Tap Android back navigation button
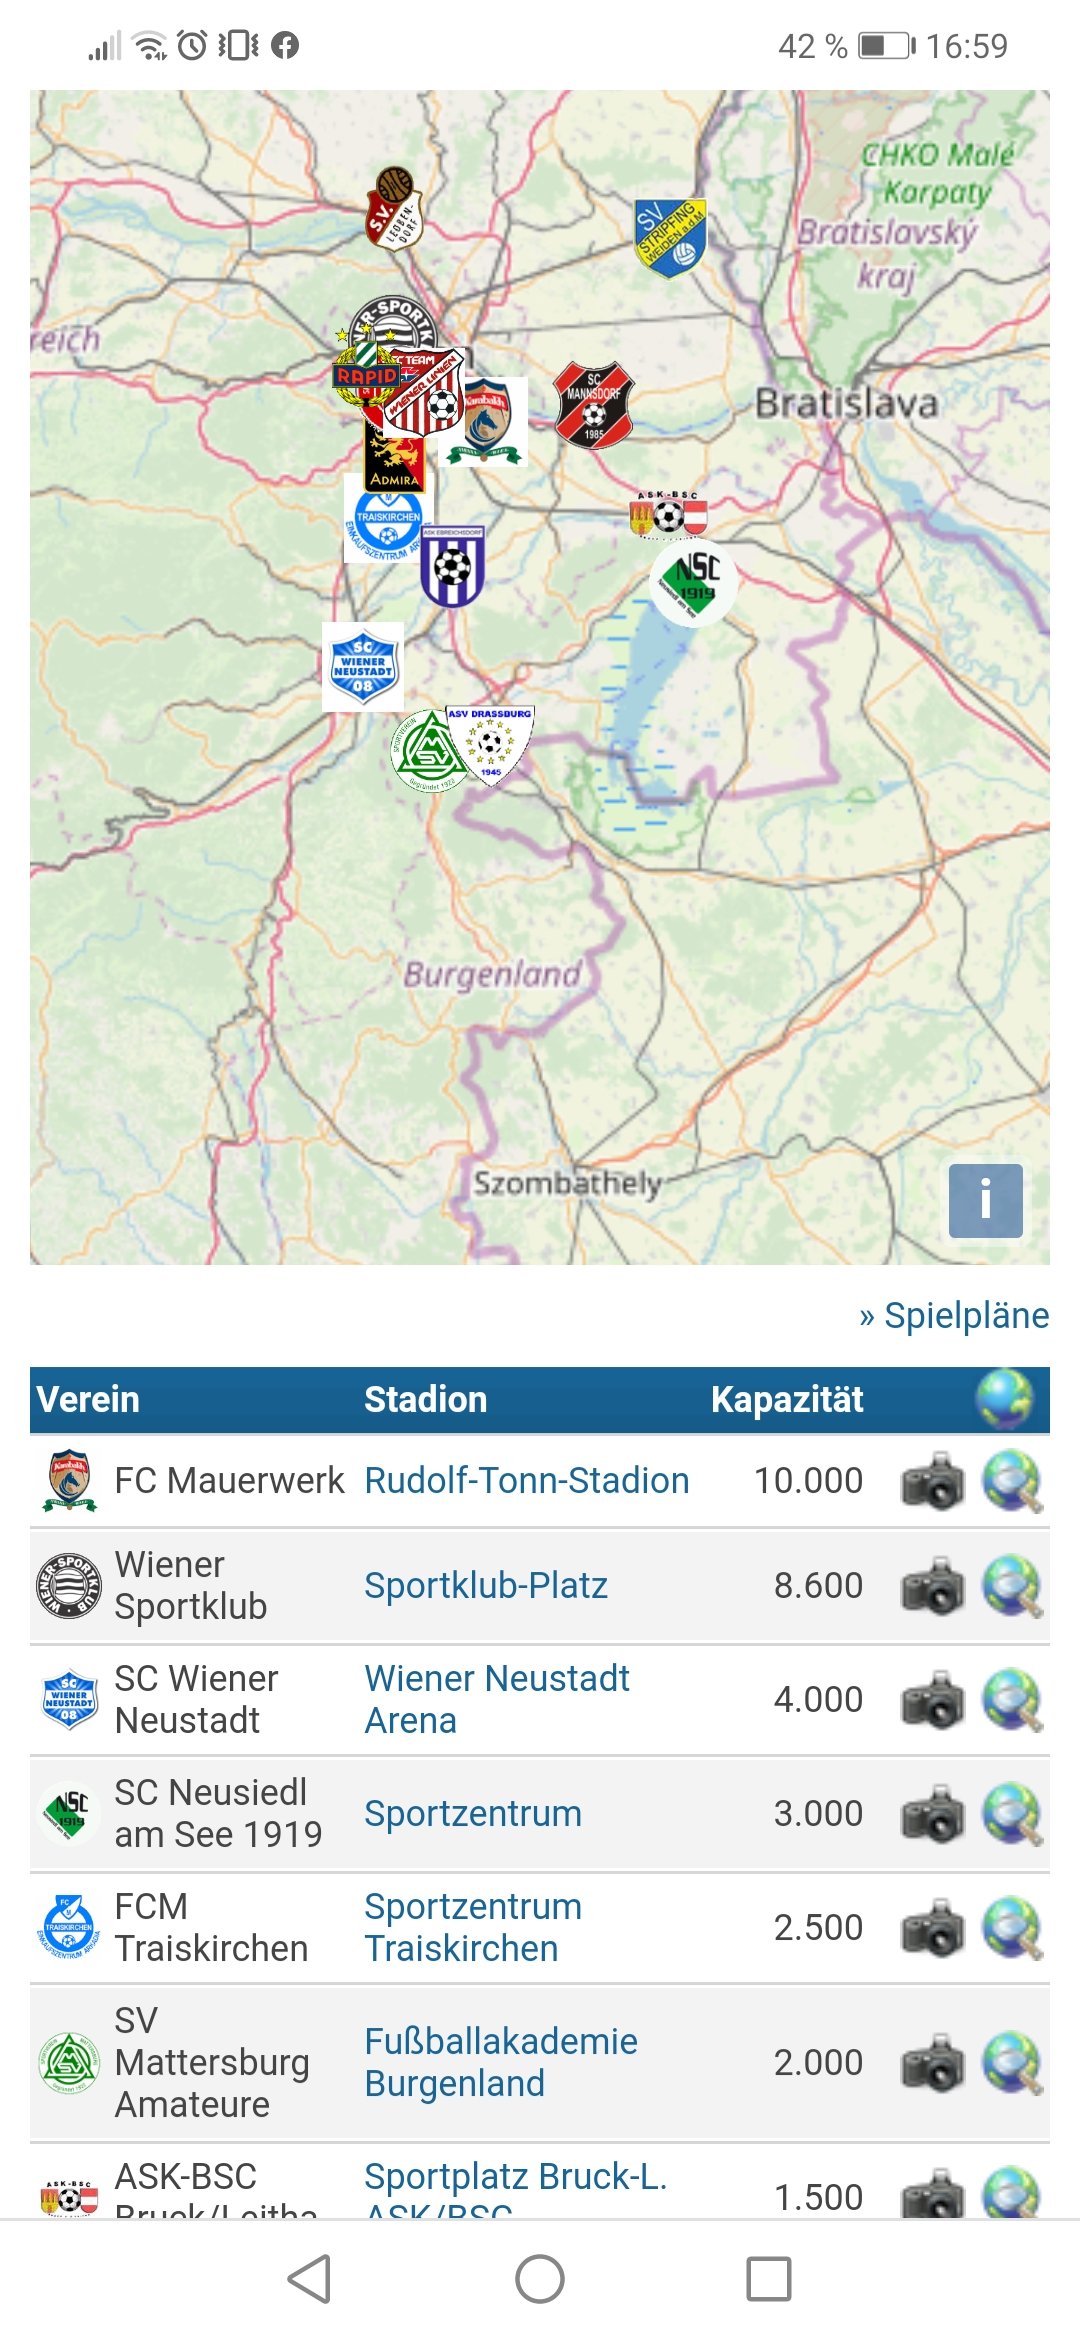The image size is (1080, 2340). click(309, 2279)
